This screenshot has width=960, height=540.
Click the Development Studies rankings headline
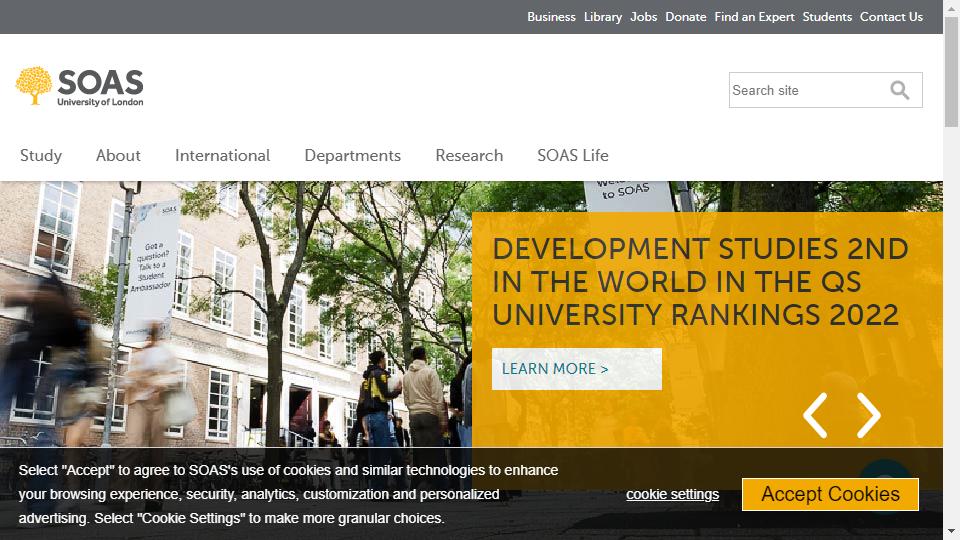700,282
